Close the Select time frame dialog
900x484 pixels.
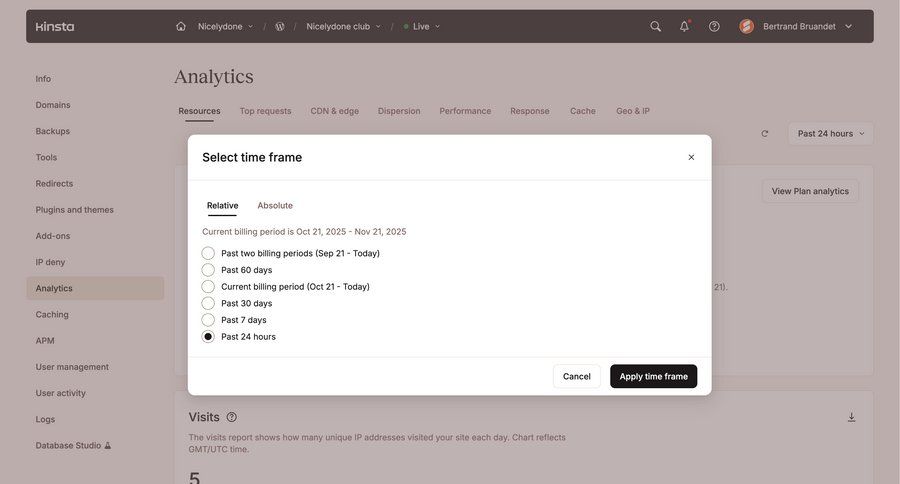click(691, 157)
